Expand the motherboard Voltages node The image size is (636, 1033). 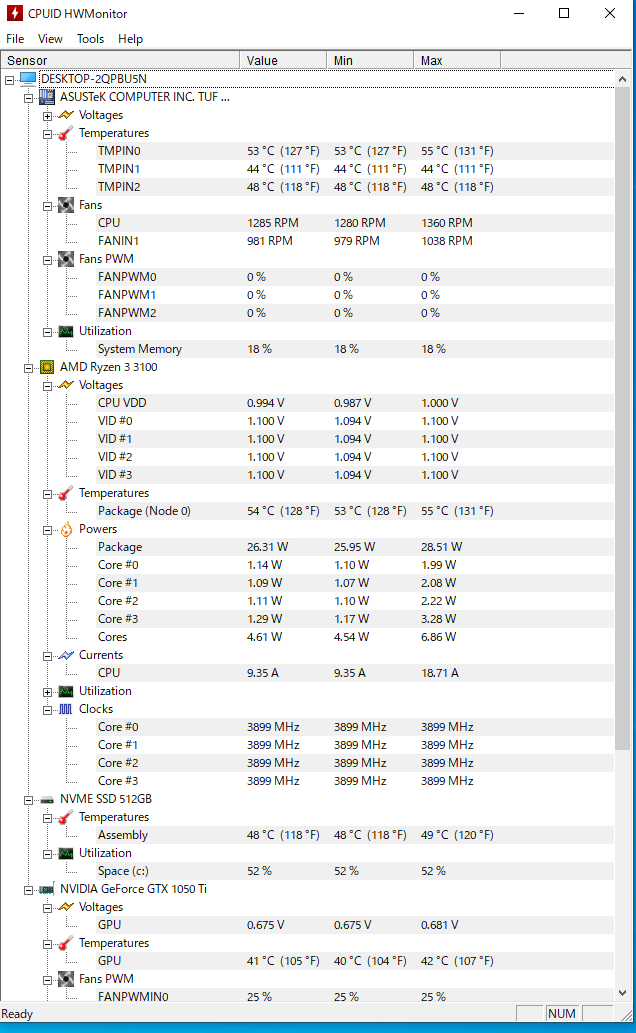(47, 115)
